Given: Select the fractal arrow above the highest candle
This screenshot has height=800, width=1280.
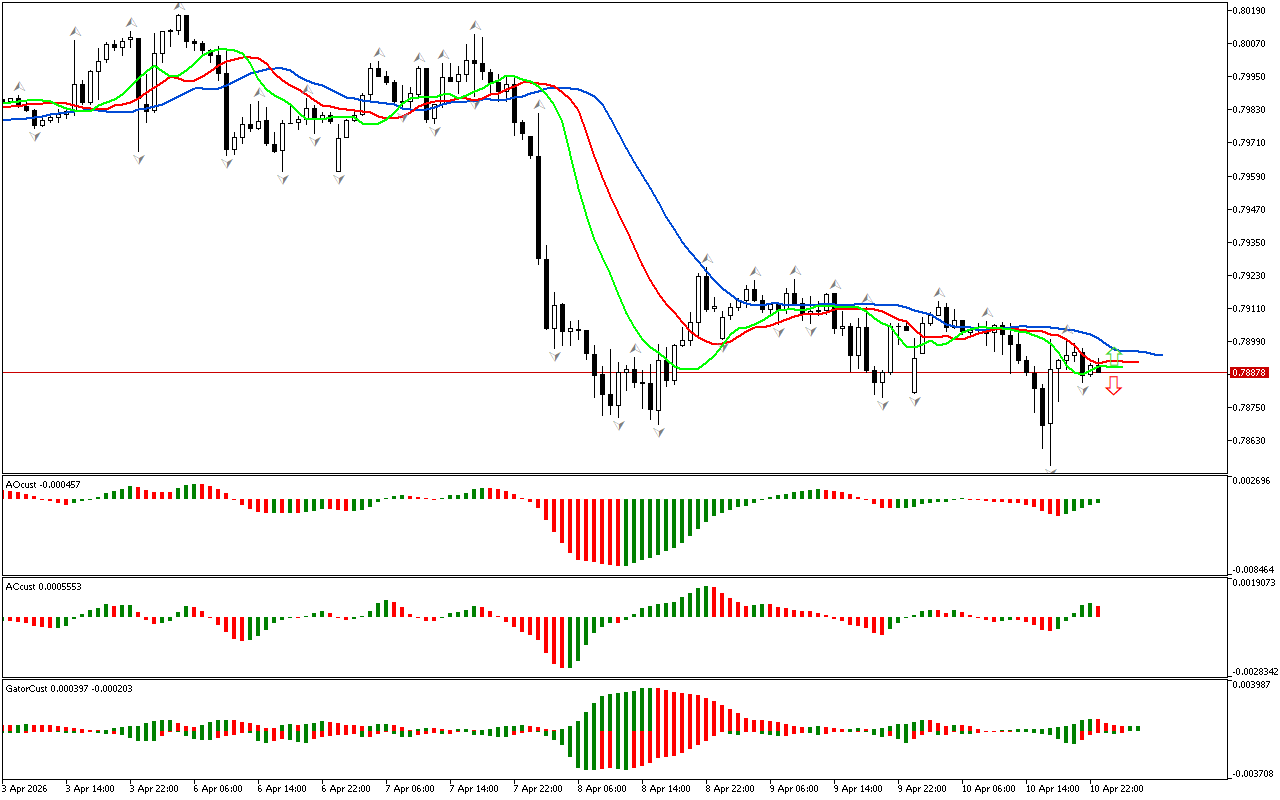Looking at the screenshot, I should tap(180, 6).
